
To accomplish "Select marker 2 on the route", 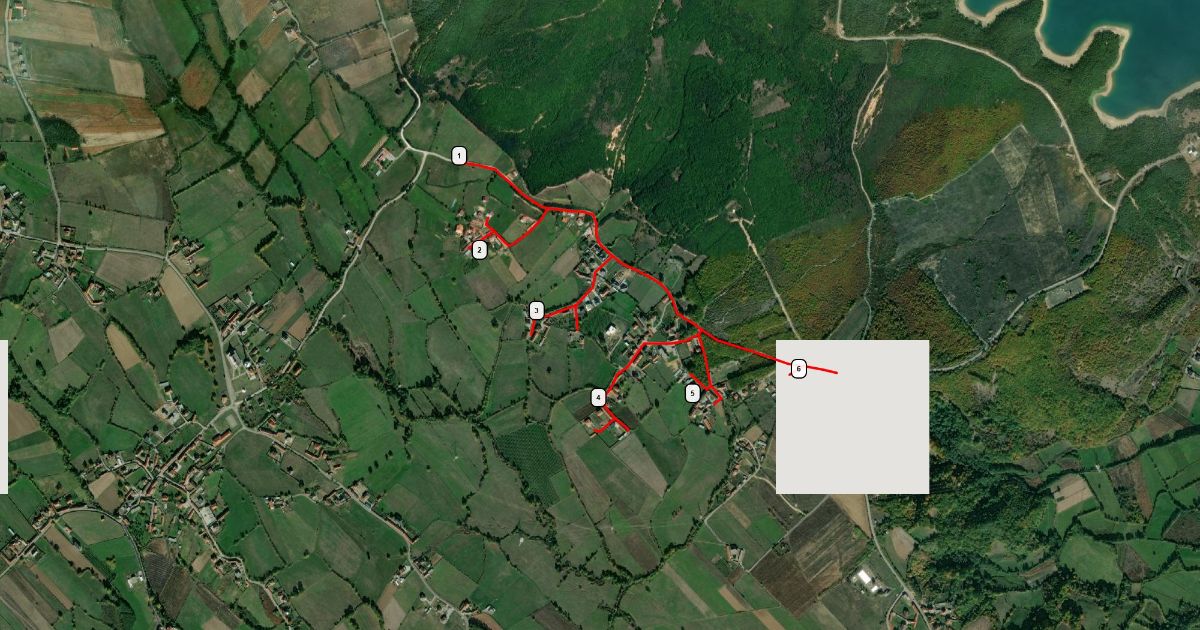I will pyautogui.click(x=480, y=249).
